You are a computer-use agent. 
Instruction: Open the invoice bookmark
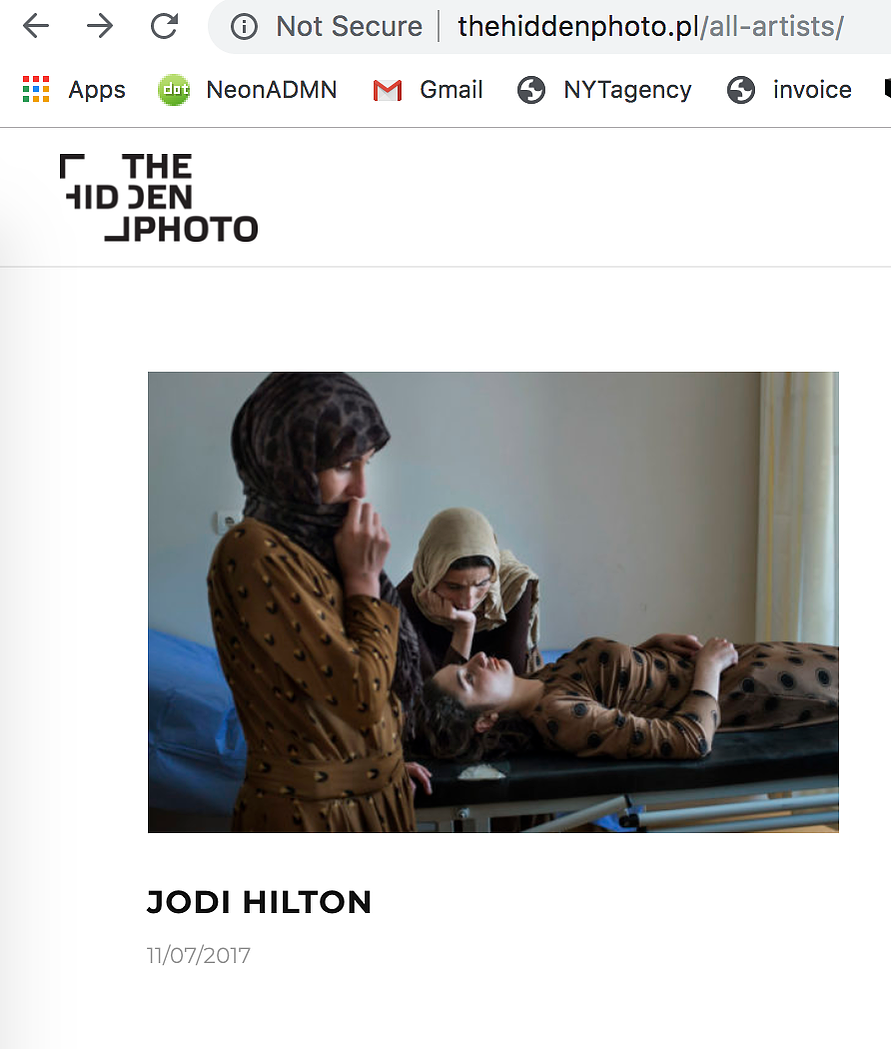(813, 90)
